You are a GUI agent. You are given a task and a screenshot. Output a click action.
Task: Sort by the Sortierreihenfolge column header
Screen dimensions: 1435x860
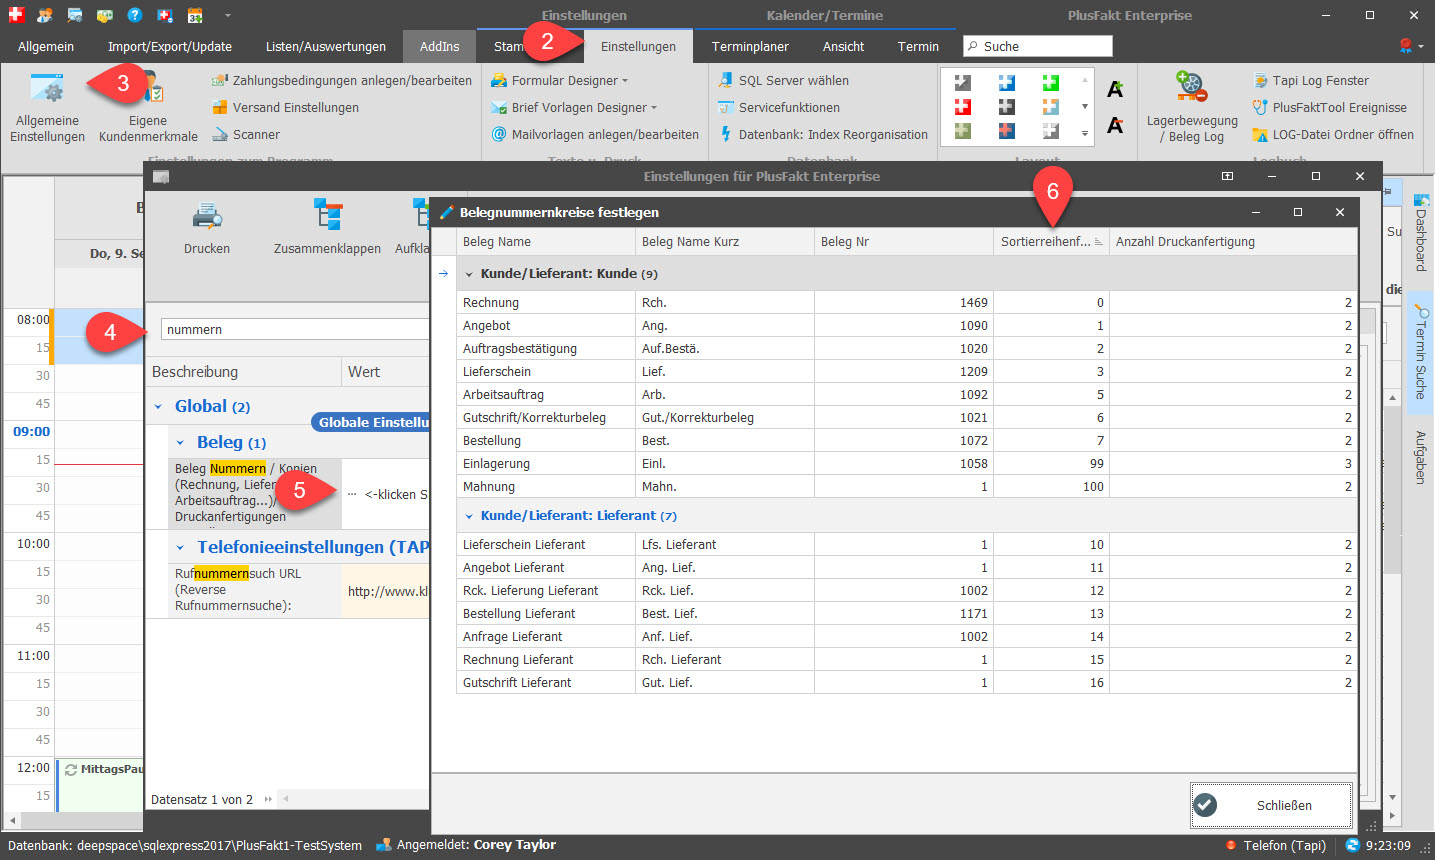point(1051,242)
